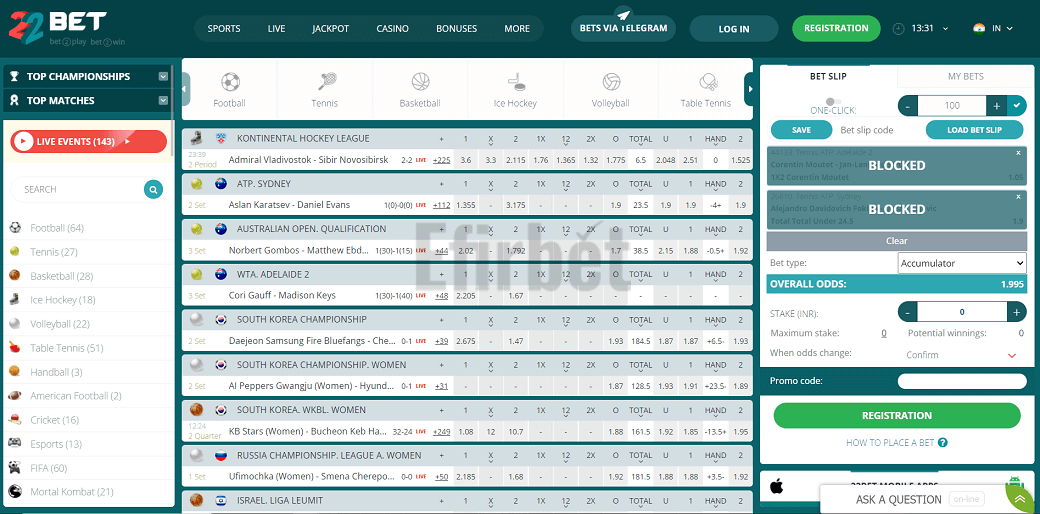Confirm one-click stake with checkmark icon
This screenshot has height=514, width=1040.
point(1016,105)
